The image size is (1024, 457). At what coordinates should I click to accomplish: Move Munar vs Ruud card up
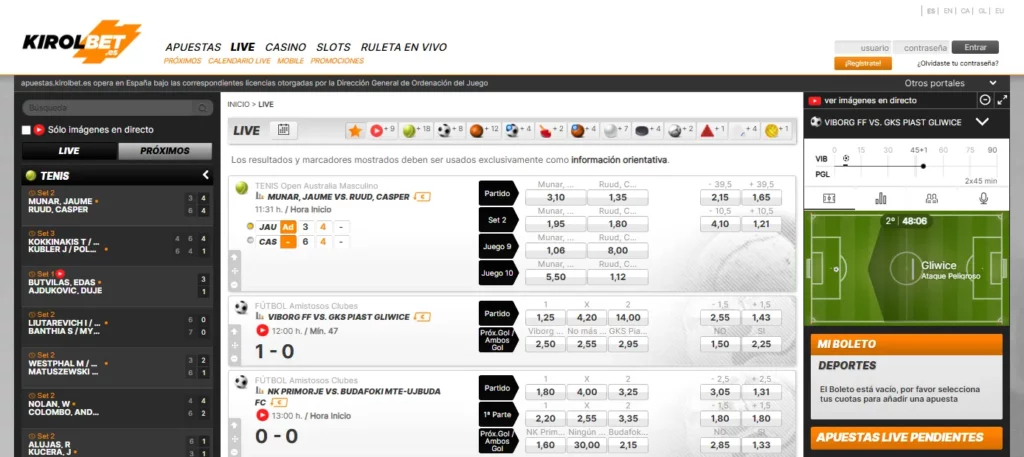coord(234,256)
